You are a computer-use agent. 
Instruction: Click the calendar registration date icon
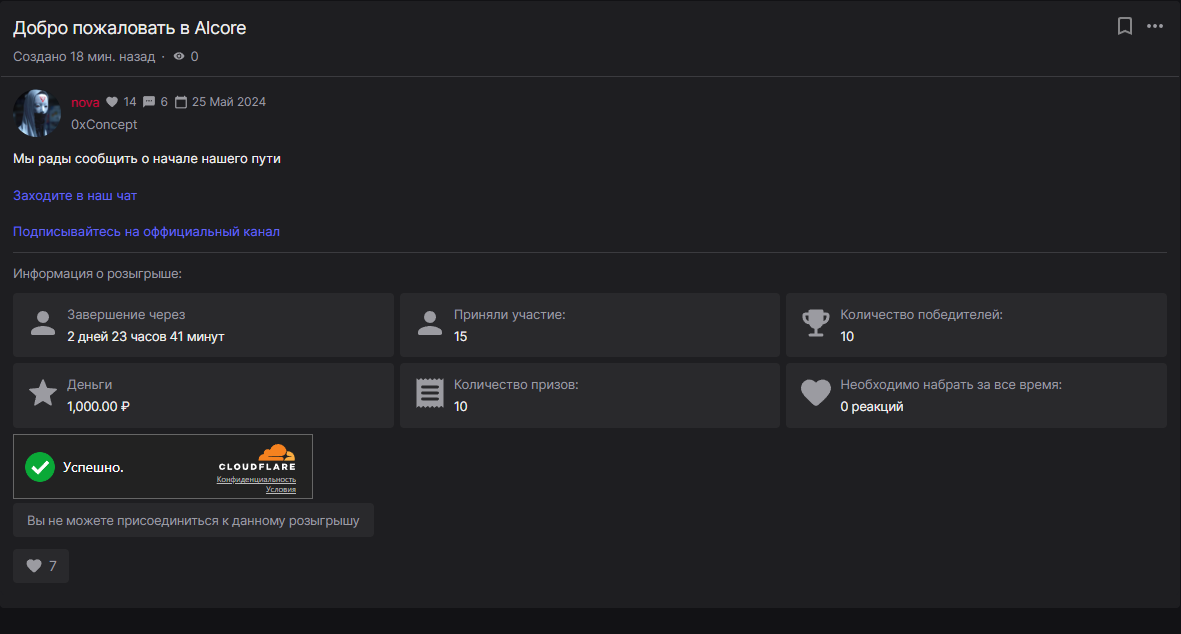[x=181, y=102]
